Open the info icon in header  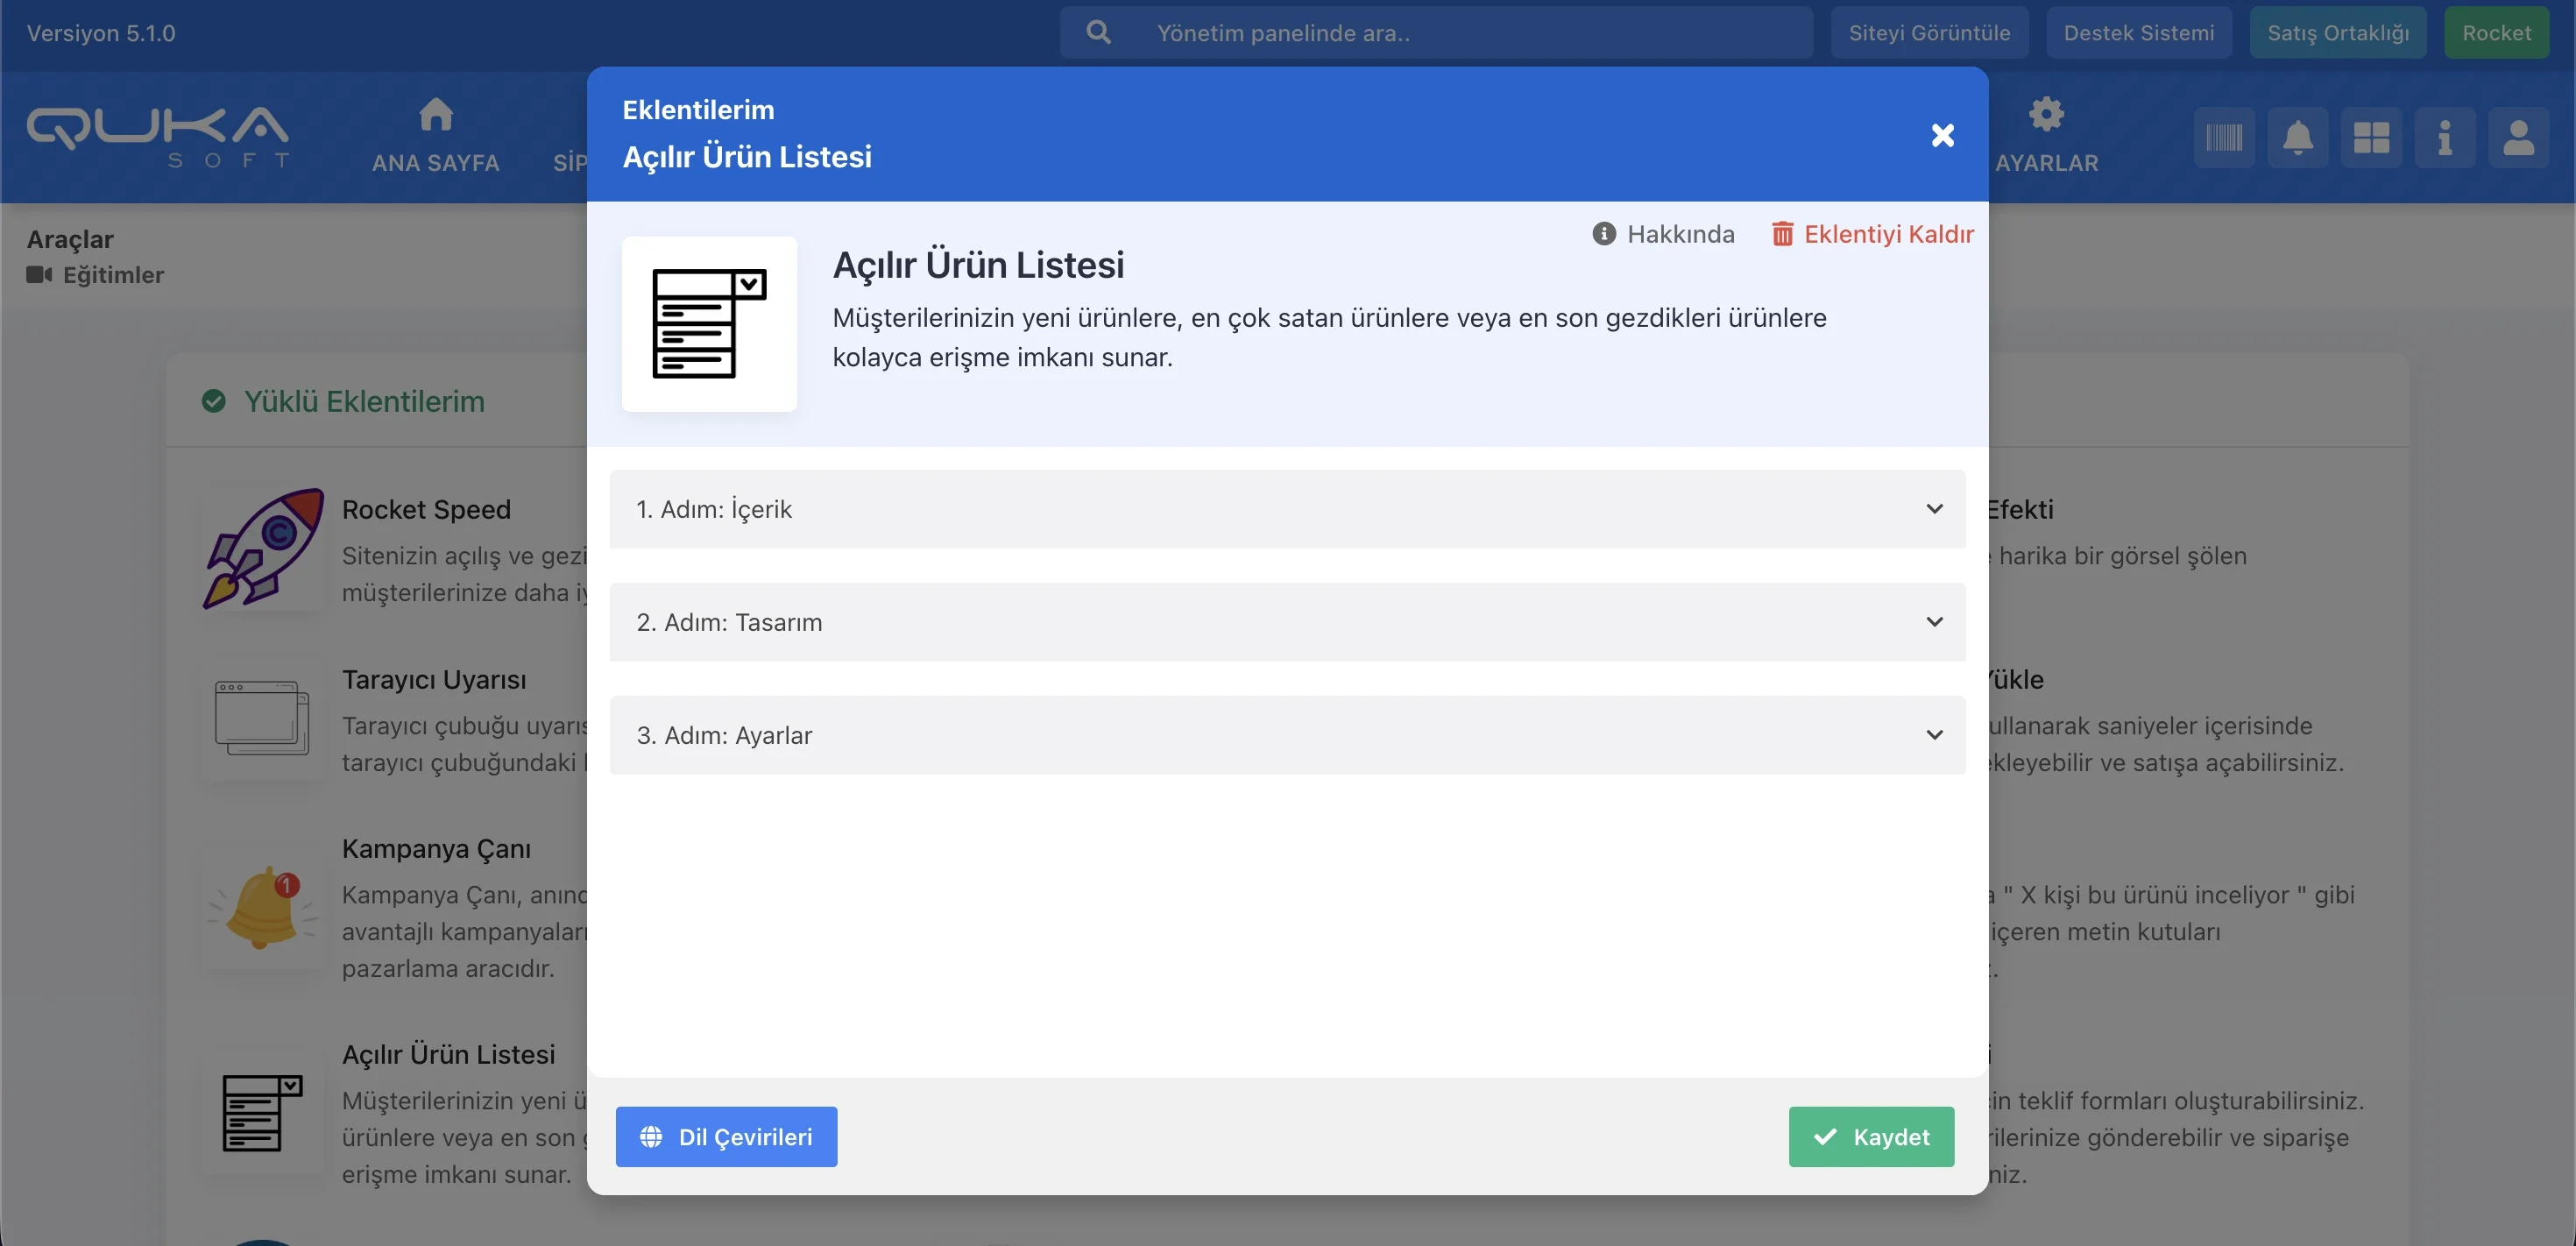tap(2444, 137)
